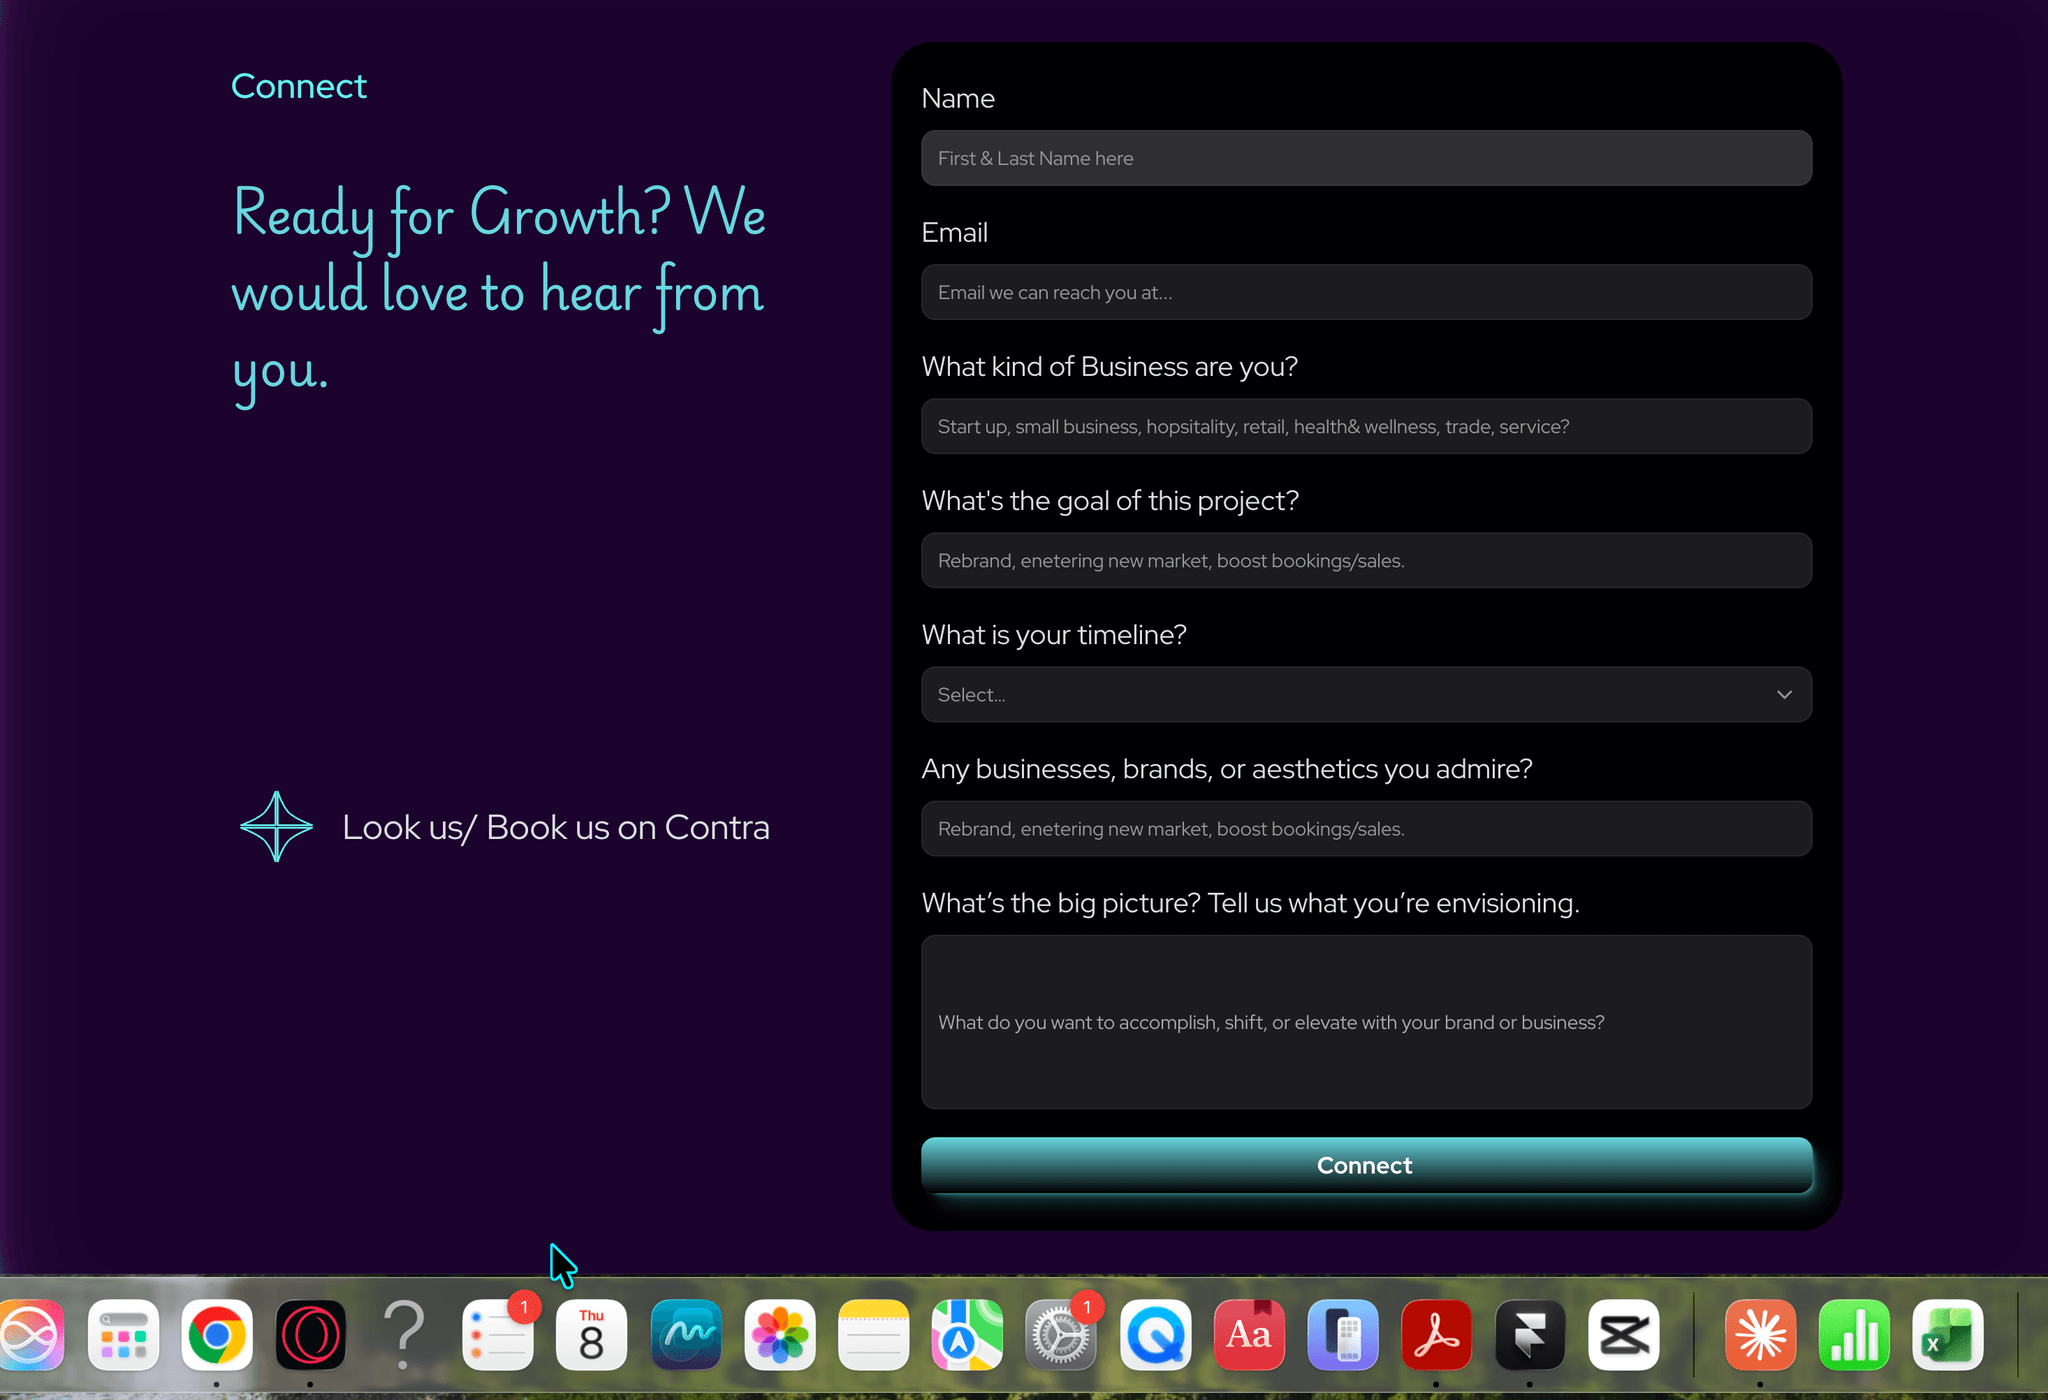
Task: Click the big picture text area
Action: point(1366,1022)
